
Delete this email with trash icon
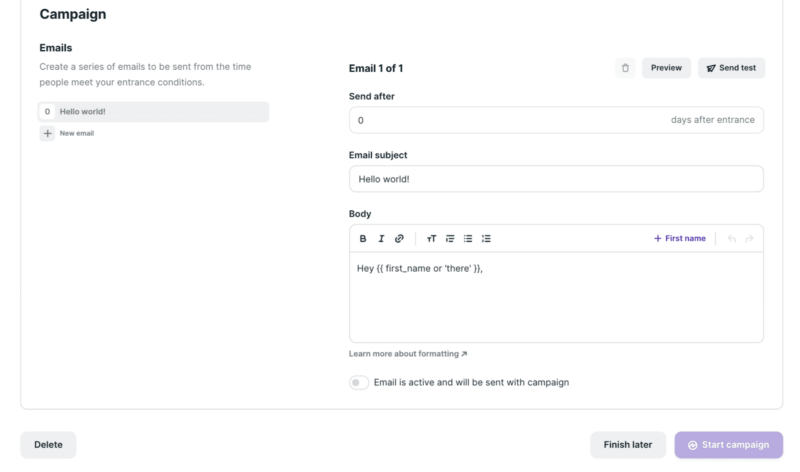point(625,68)
